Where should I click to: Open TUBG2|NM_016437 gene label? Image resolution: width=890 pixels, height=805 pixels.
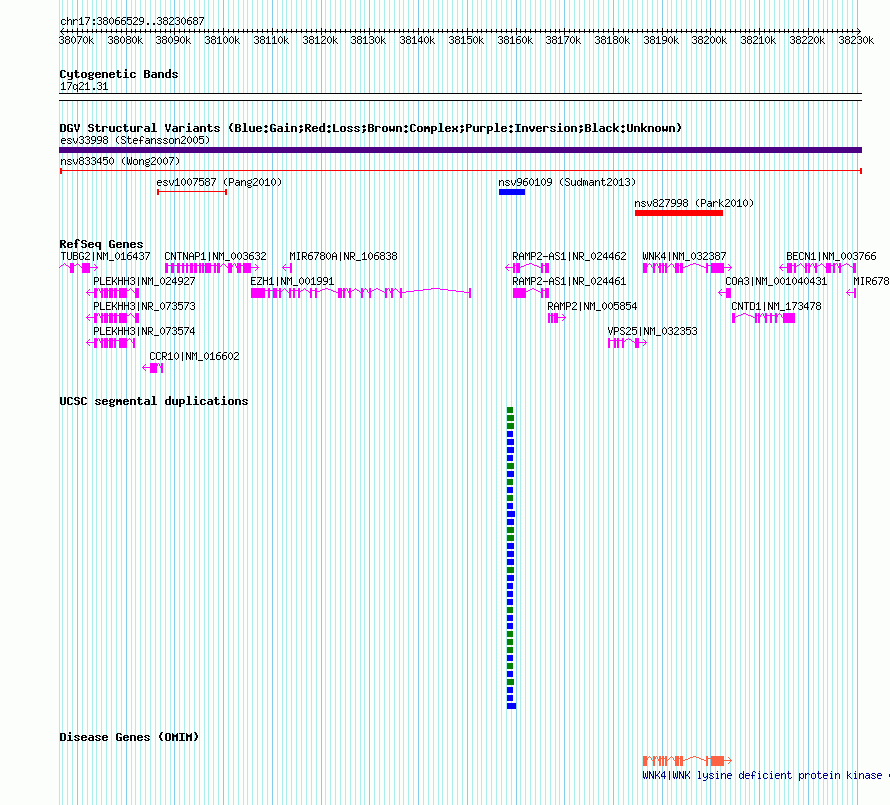[106, 257]
